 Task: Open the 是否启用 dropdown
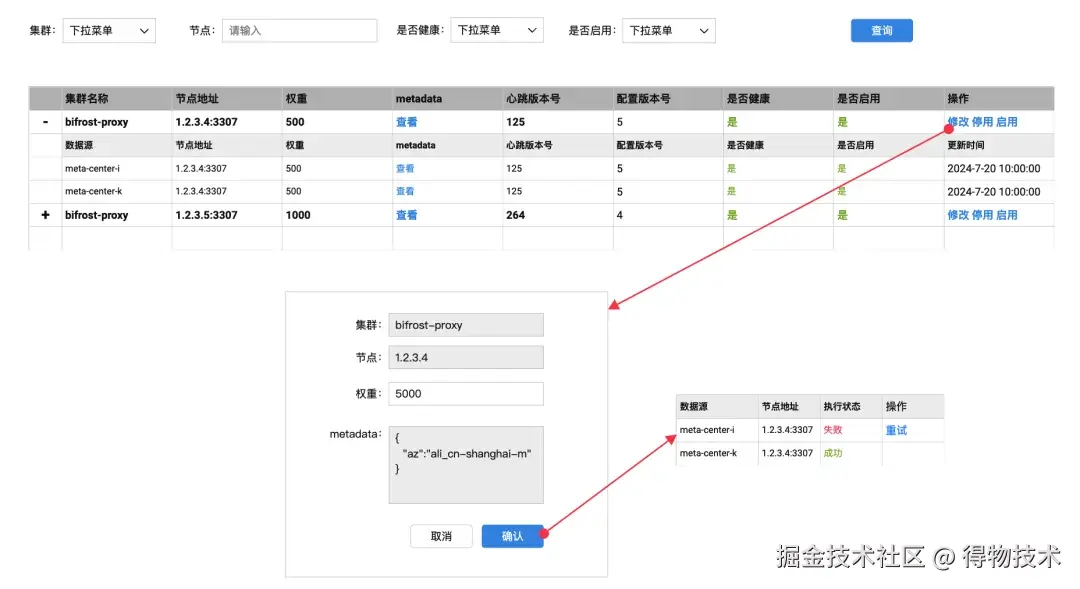[667, 30]
